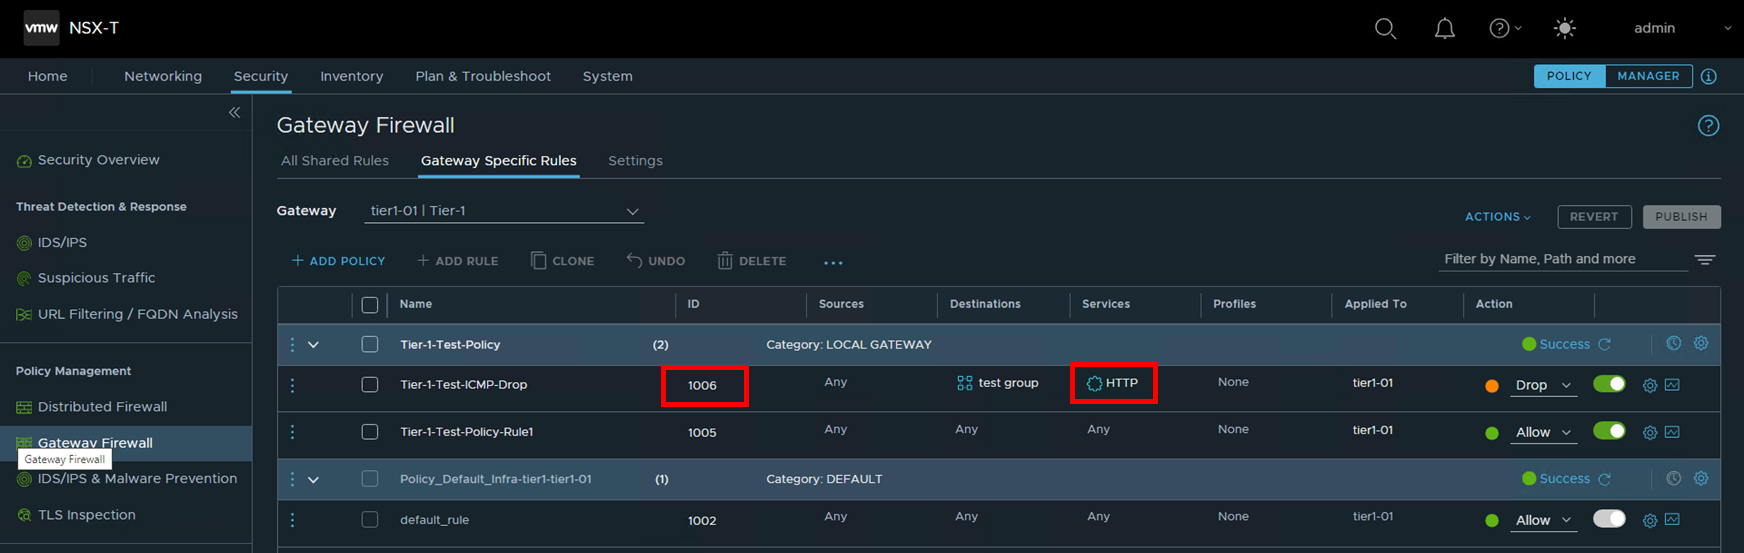
Task: Open clock icon for Policy_Default_Infra policy
Action: point(1673,478)
